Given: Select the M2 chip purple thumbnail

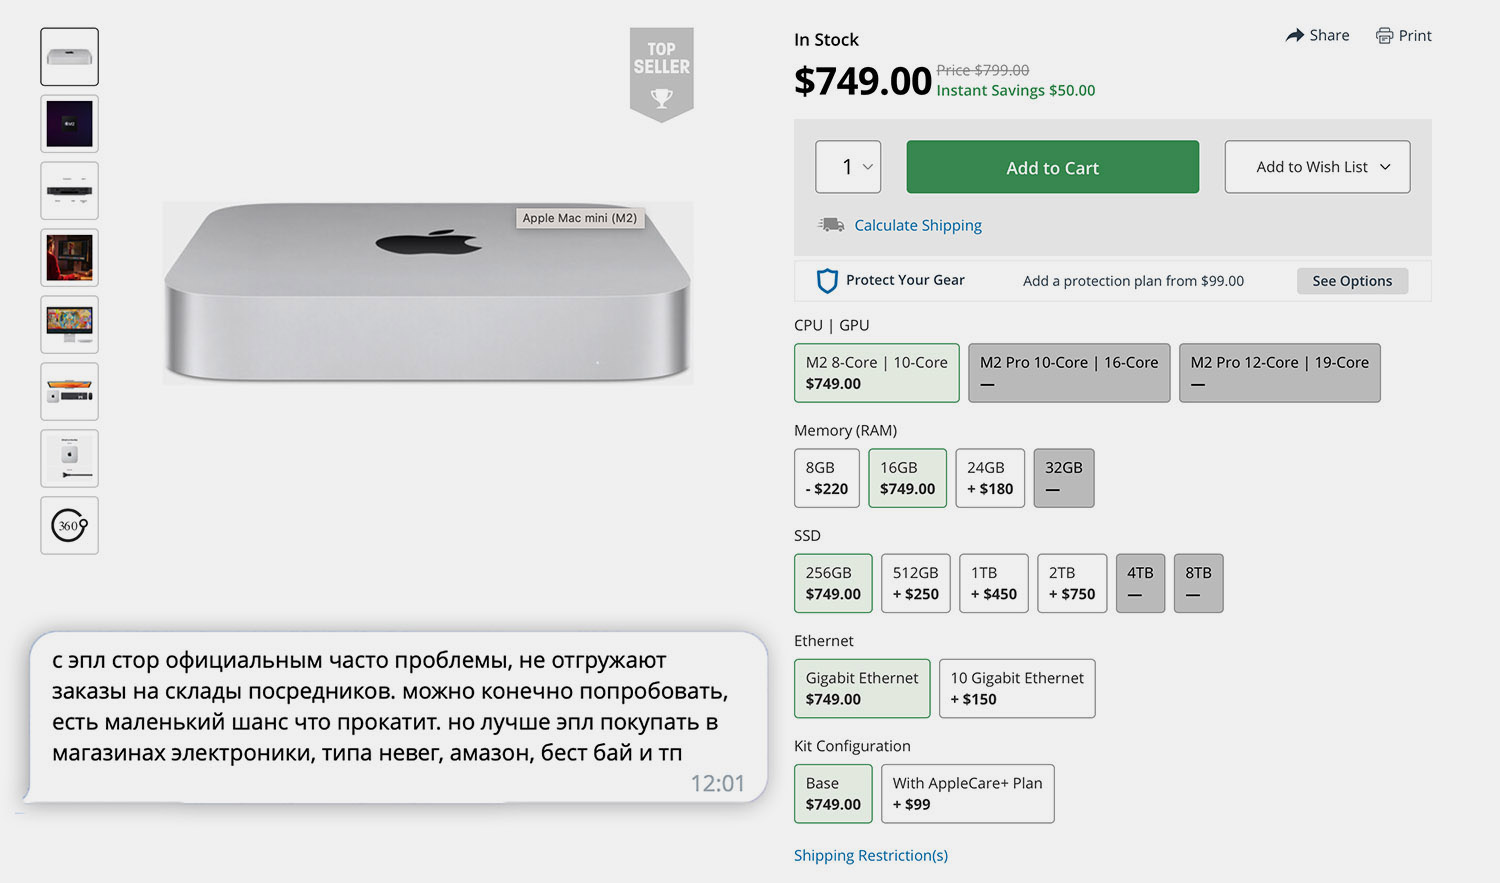Looking at the screenshot, I should tap(69, 124).
